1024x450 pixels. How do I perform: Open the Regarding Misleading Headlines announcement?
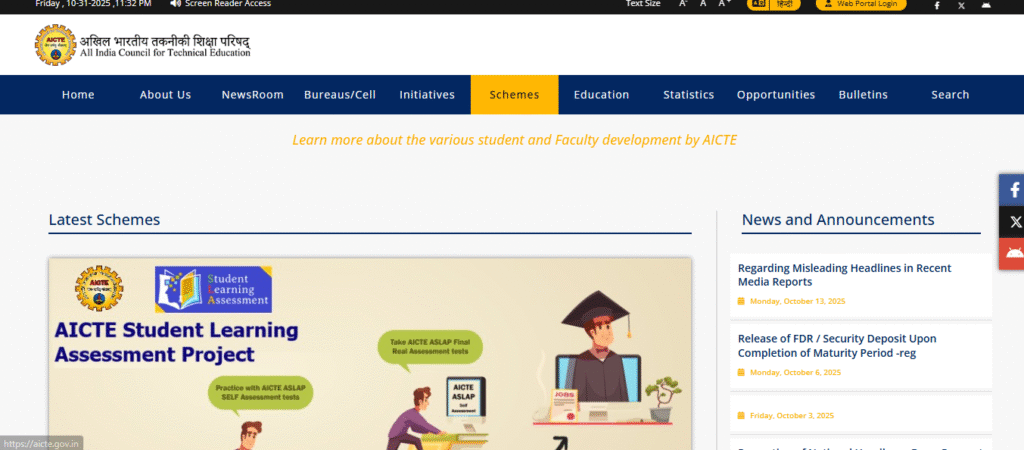pos(844,275)
